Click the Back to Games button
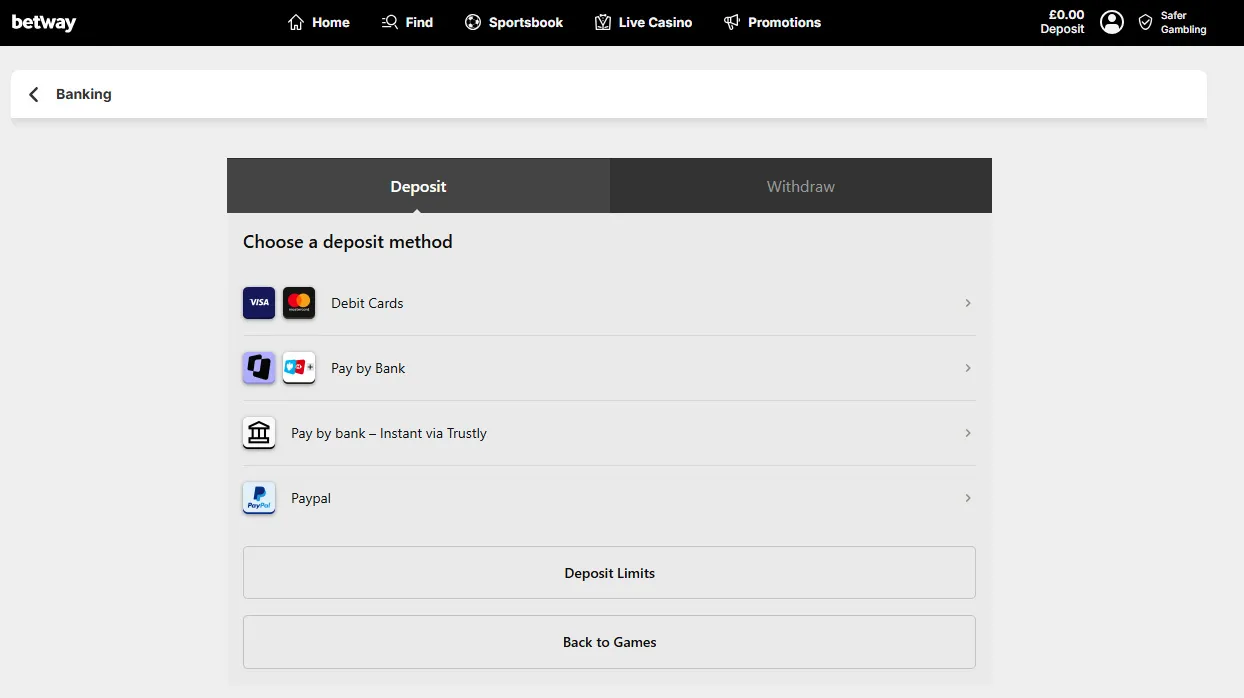The width and height of the screenshot is (1244, 698). (609, 641)
